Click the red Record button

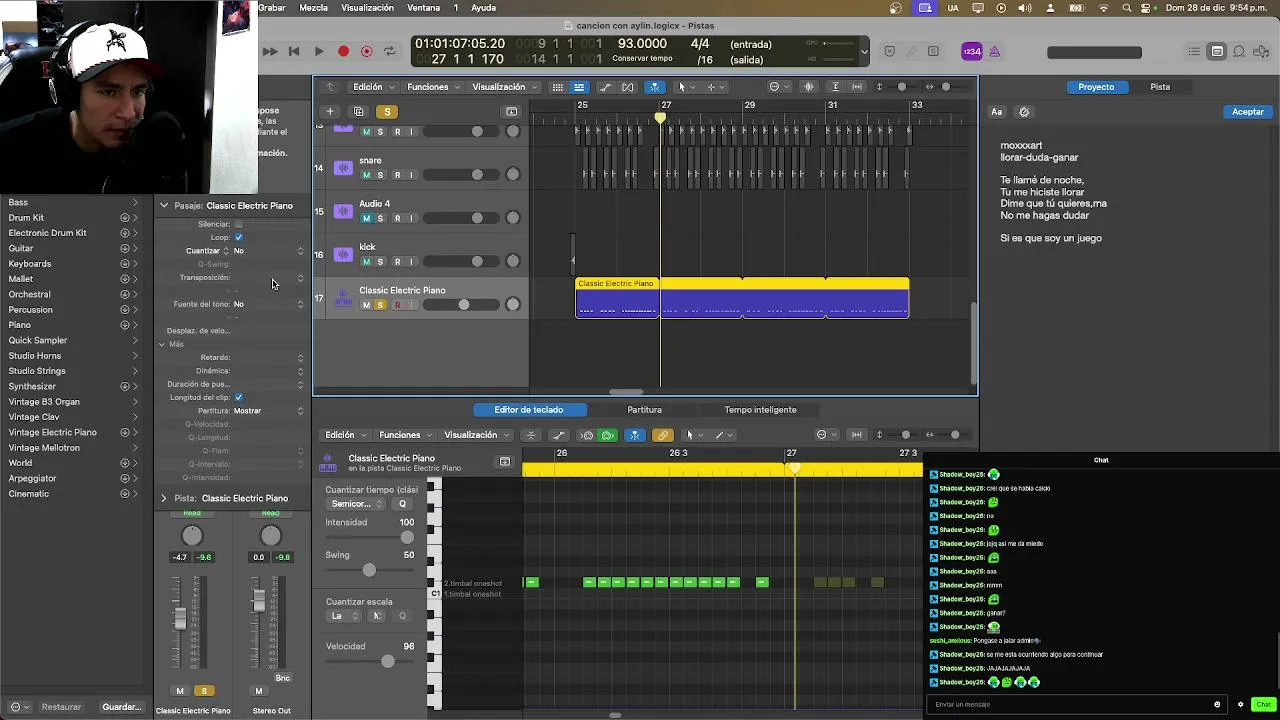[x=343, y=51]
